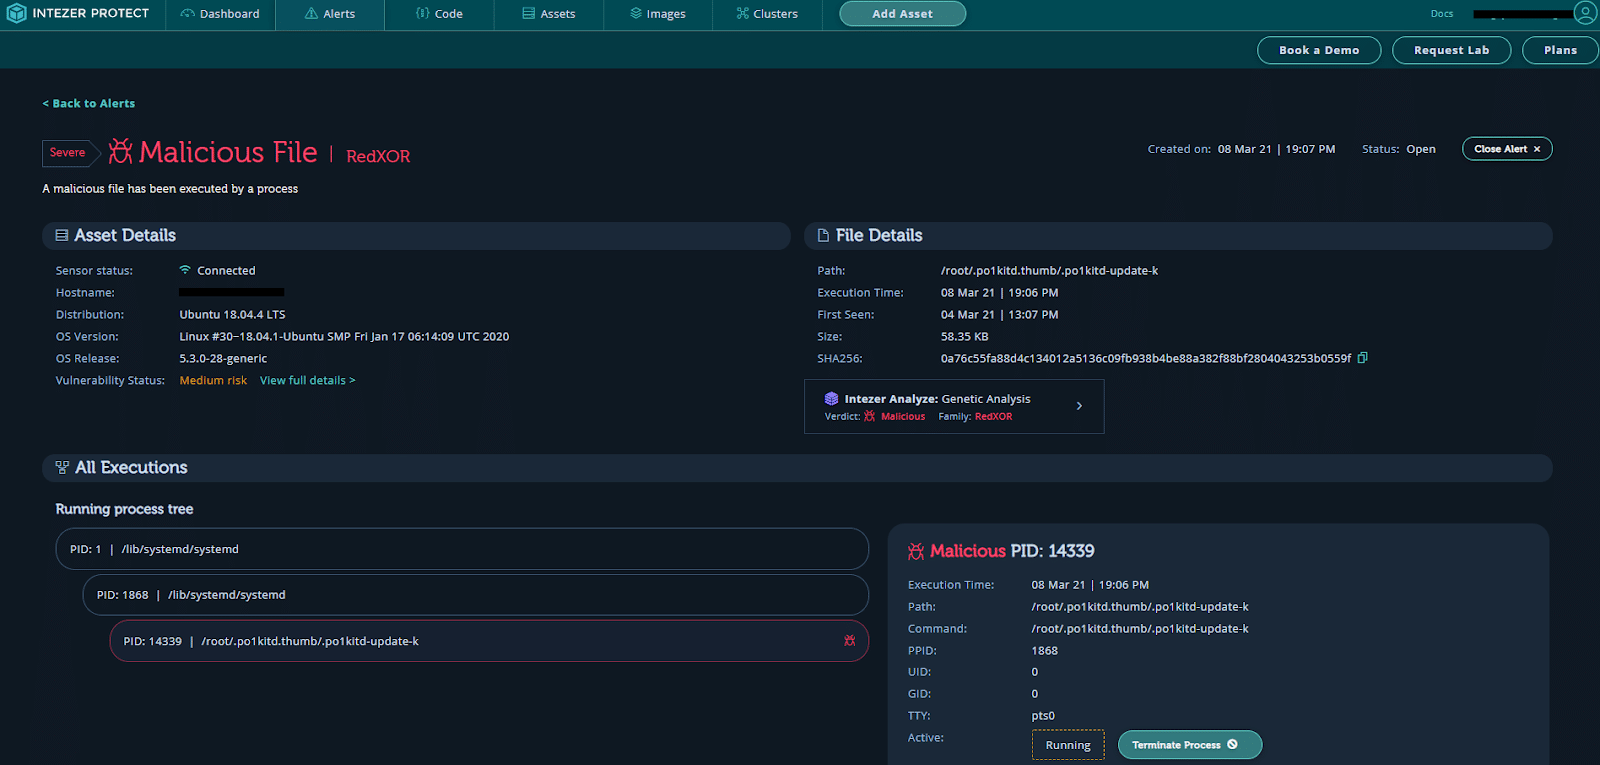The height and width of the screenshot is (765, 1600).
Task: Click the PPID 1868 value
Action: click(1045, 650)
